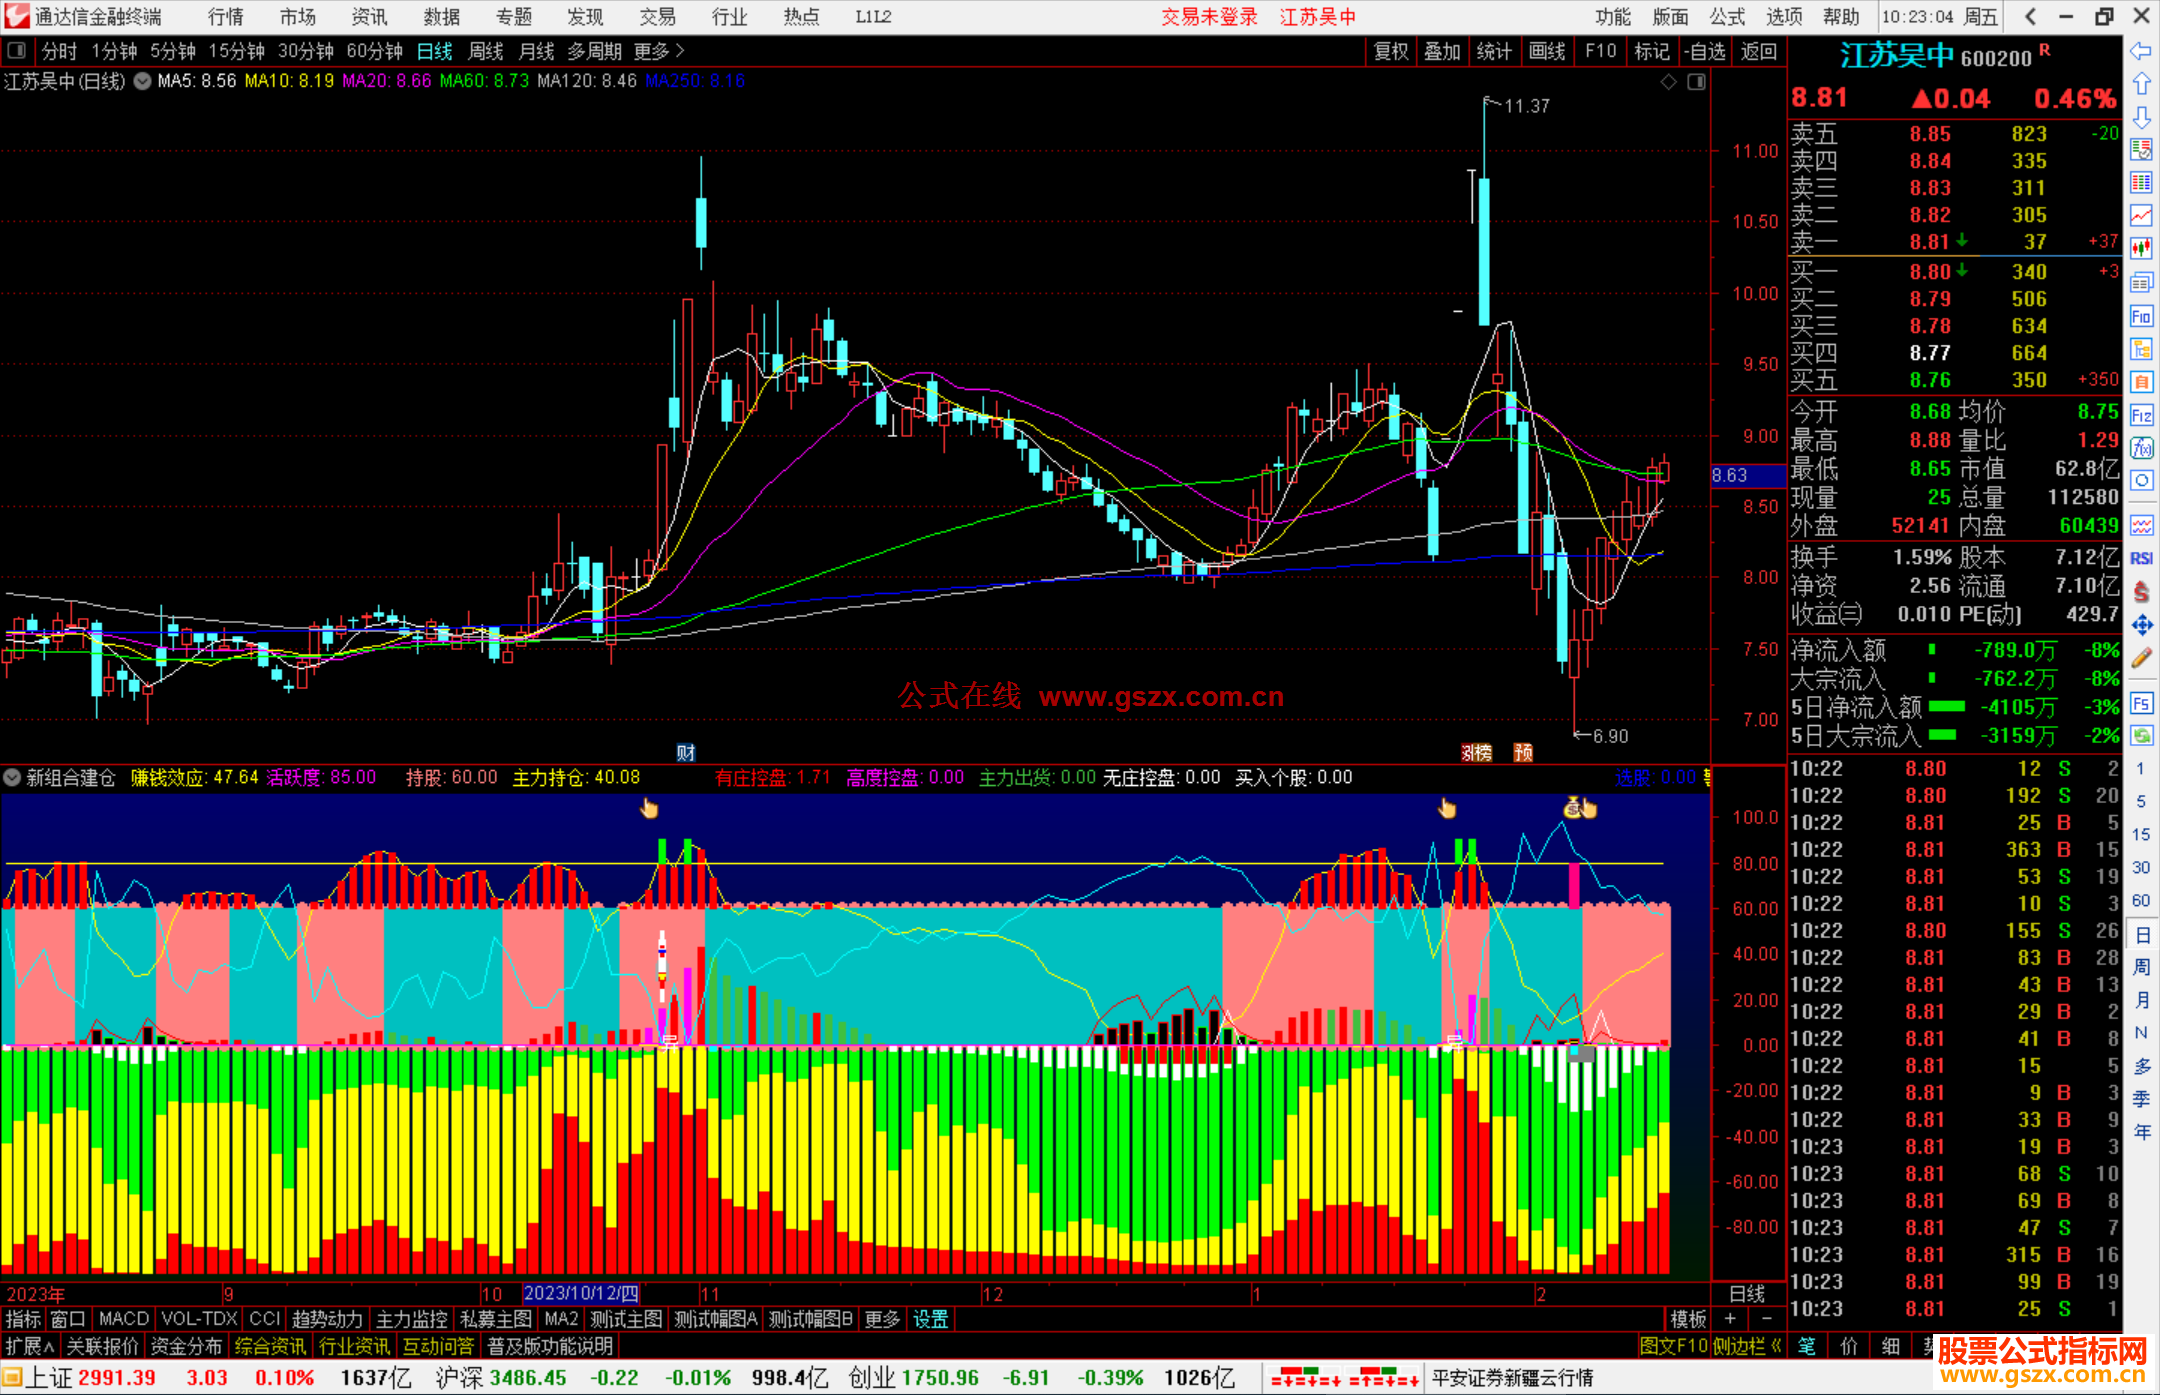Click the 复权 button
This screenshot has width=2160, height=1395.
(x=1391, y=51)
